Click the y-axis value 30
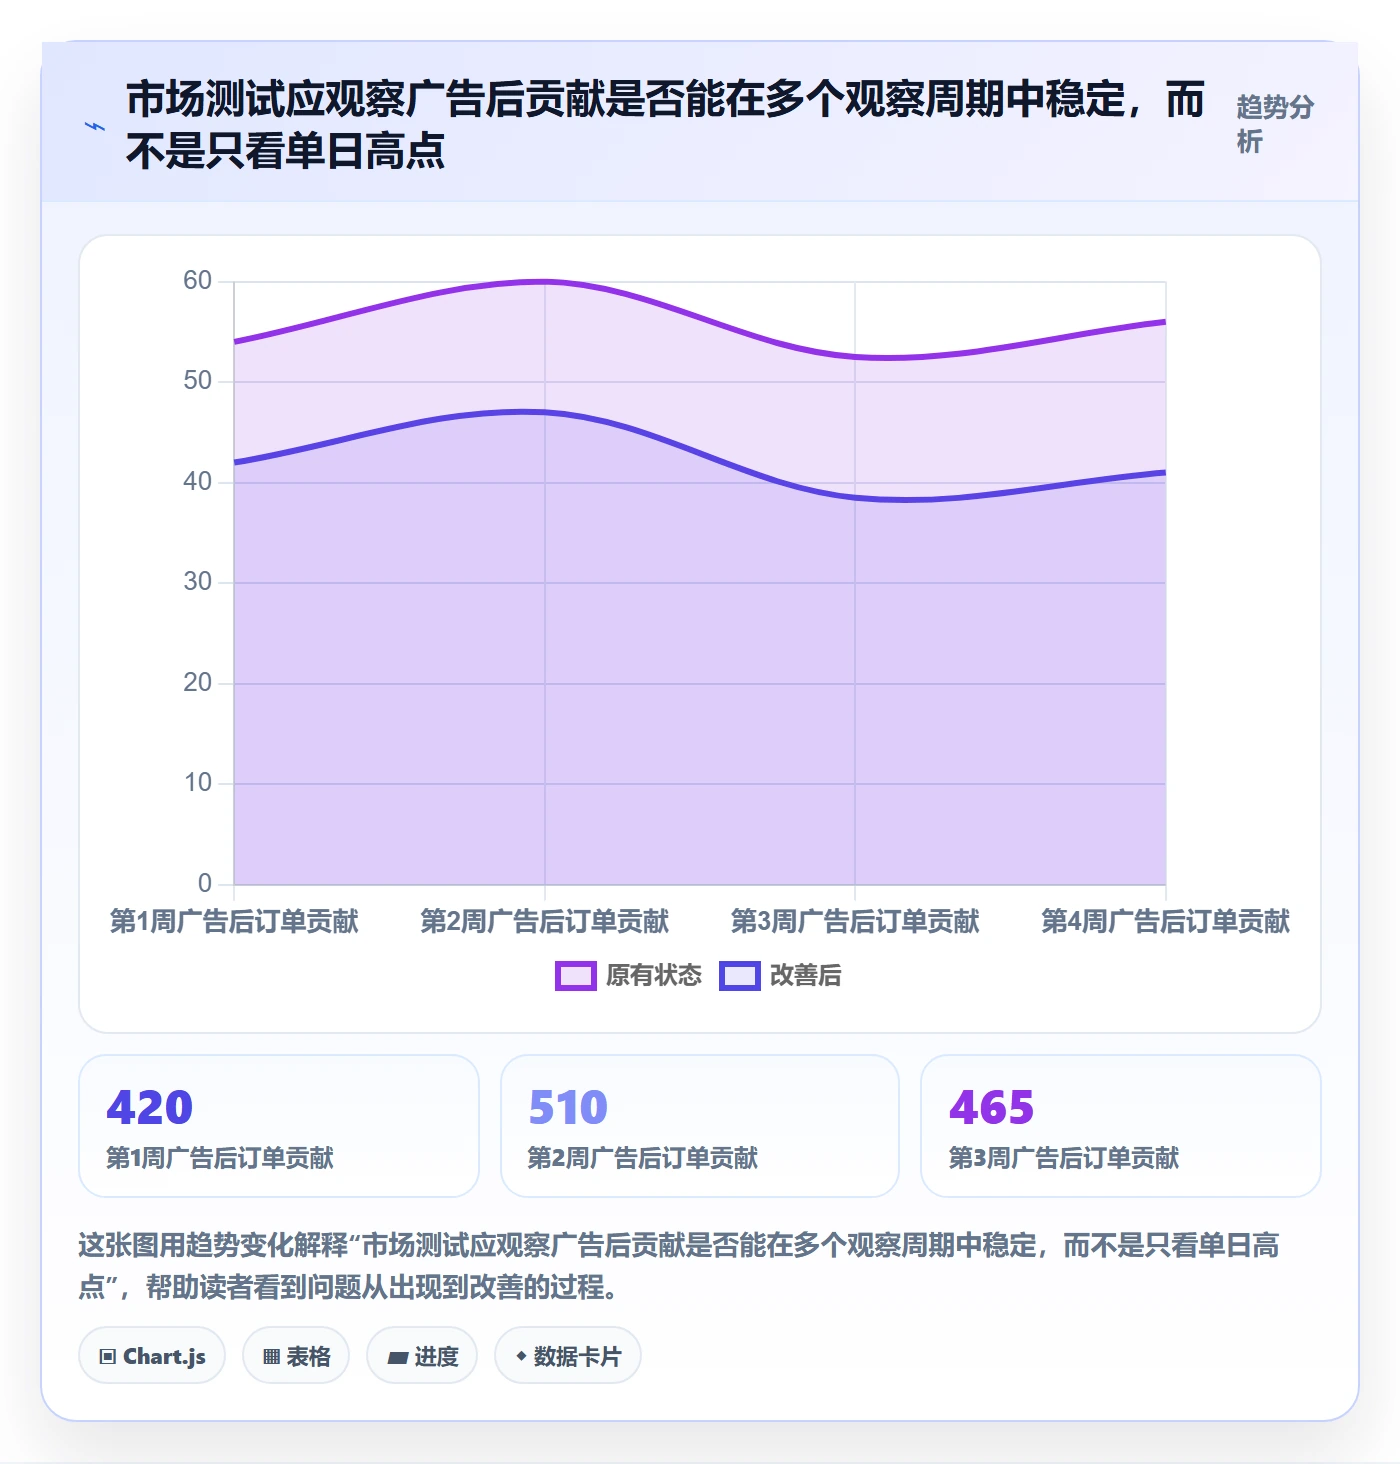 [x=197, y=582]
